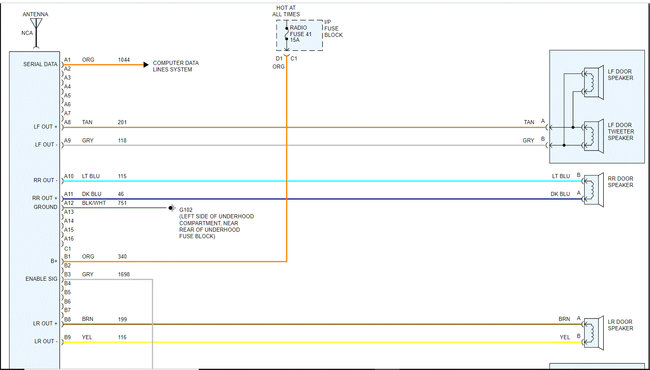This screenshot has width=650, height=370.
Task: Click 'RR OUT -' terminal label
Action: (46, 180)
